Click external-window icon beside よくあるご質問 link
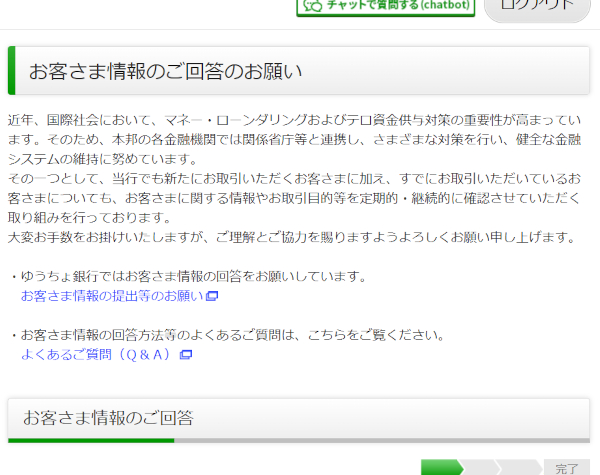Image resolution: width=600 pixels, height=475 pixels. click(186, 355)
